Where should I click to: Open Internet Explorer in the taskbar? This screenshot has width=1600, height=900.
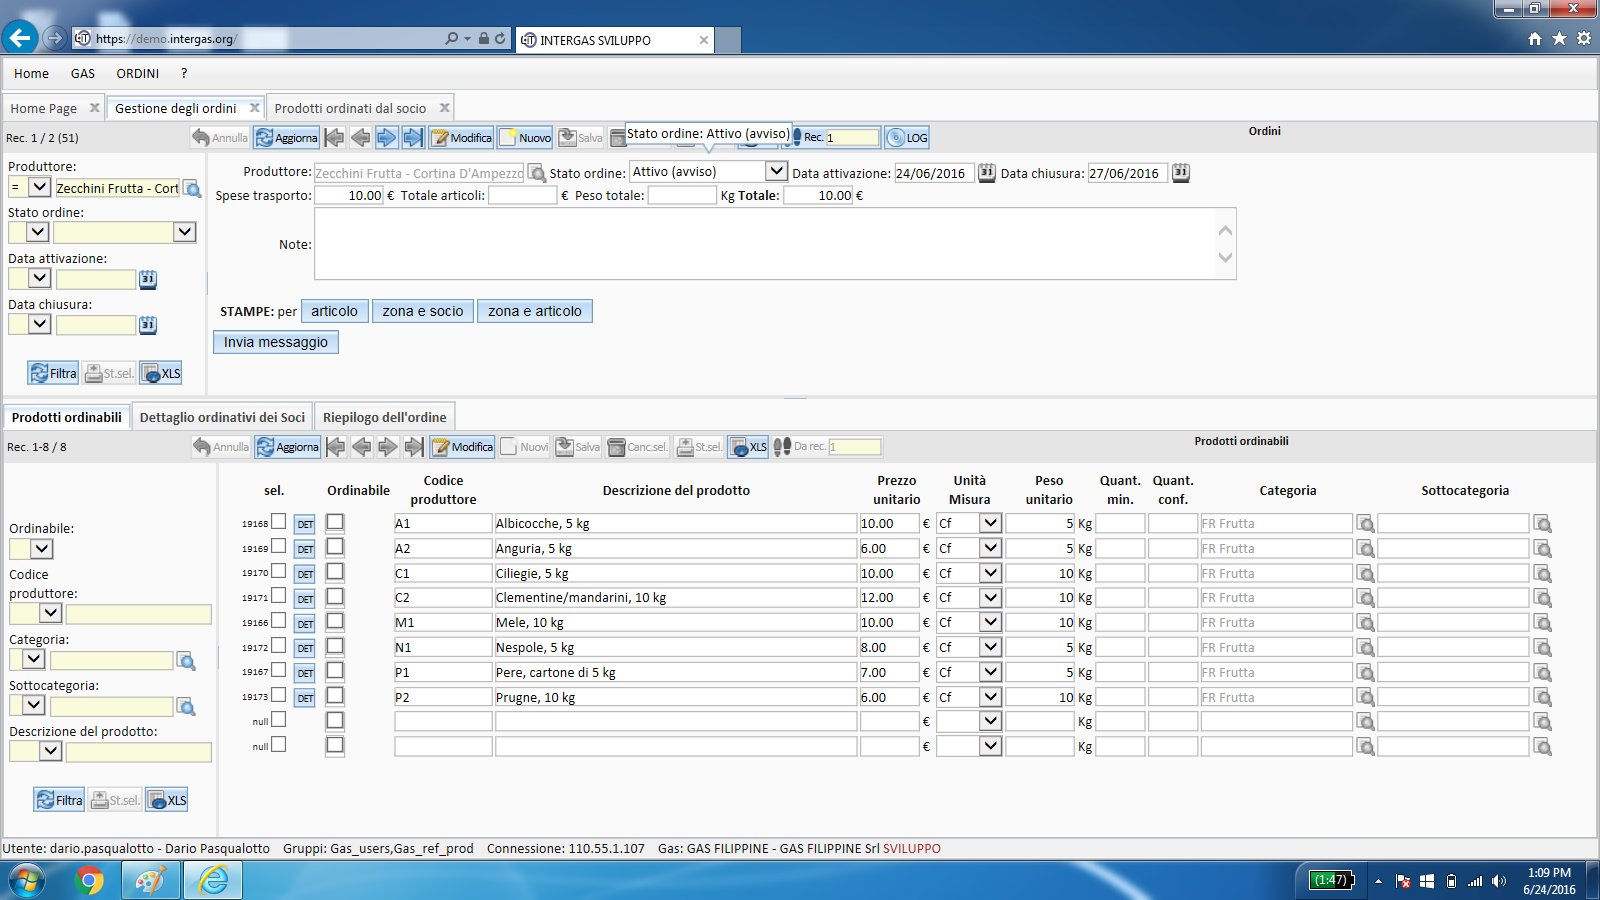213,880
